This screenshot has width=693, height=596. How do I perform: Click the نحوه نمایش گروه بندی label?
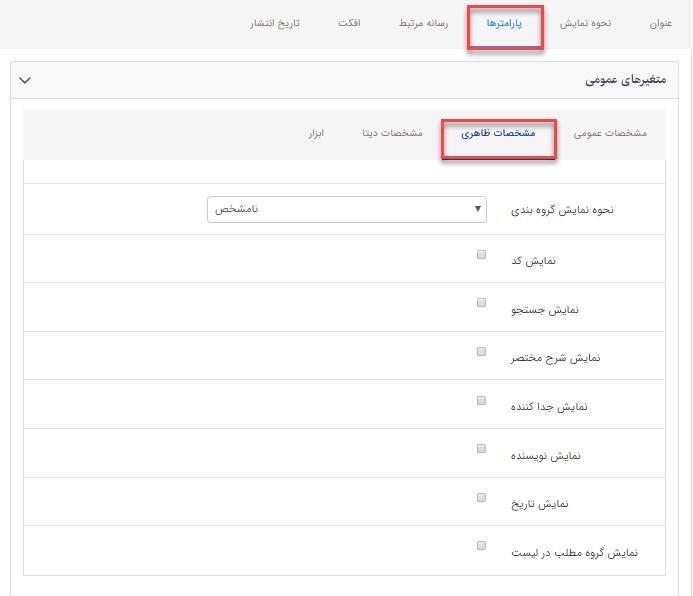coord(562,210)
